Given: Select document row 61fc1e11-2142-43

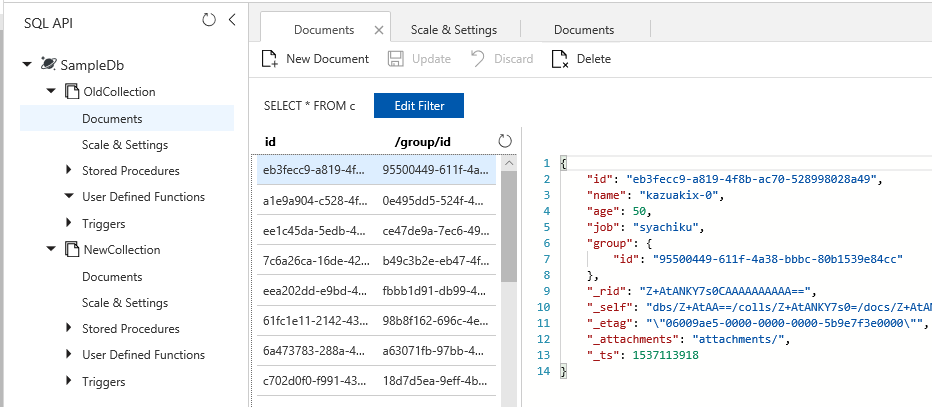Looking at the screenshot, I should [376, 321].
